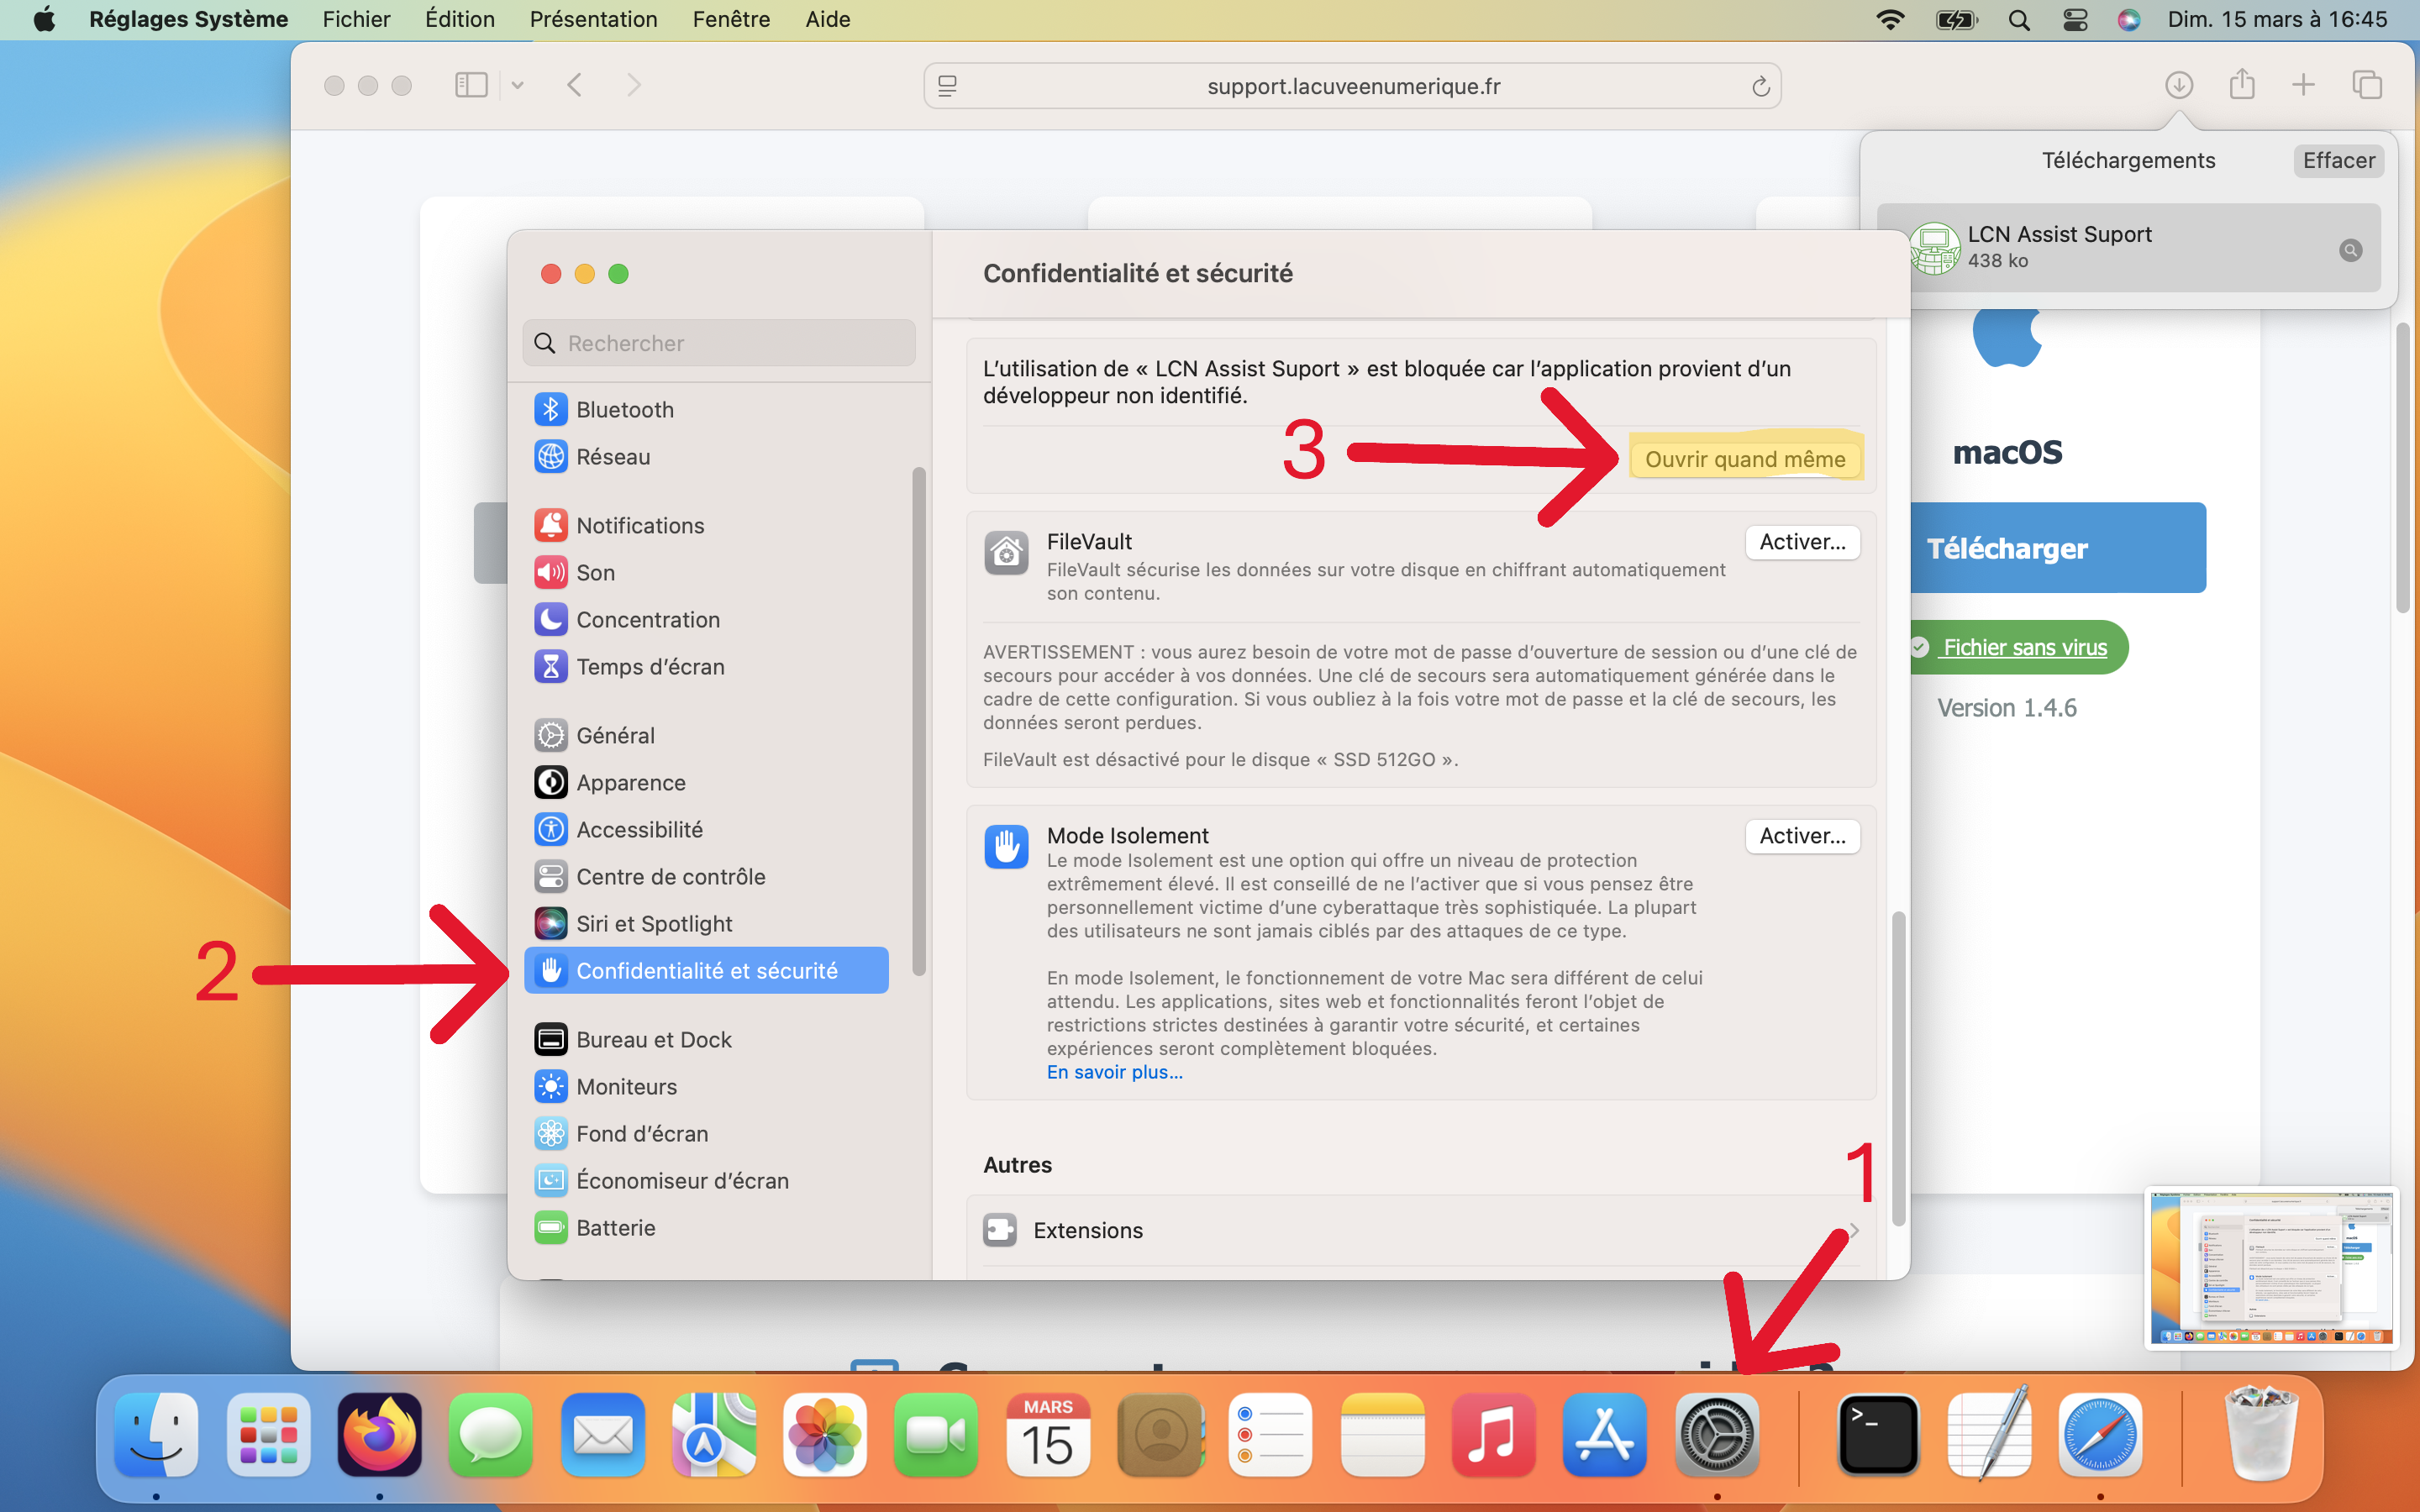Open App Store from the Dock
Viewport: 2420px width, 1512px height.
[1604, 1435]
